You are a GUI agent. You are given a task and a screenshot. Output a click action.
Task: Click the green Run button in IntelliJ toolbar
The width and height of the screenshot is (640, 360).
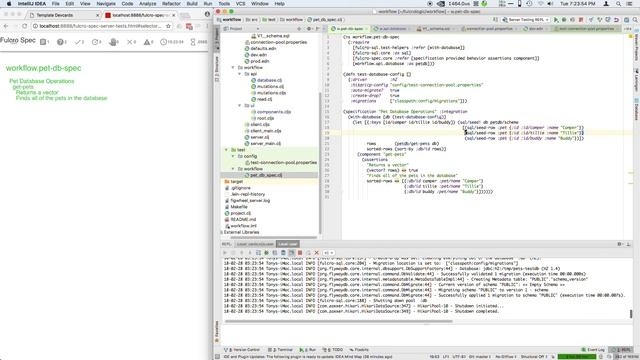pos(556,20)
